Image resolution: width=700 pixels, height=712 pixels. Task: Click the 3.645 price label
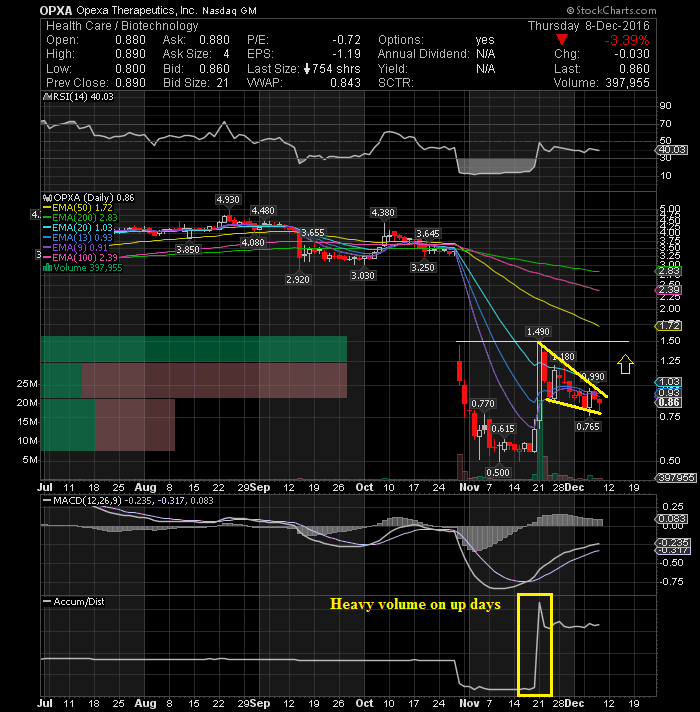(x=428, y=233)
